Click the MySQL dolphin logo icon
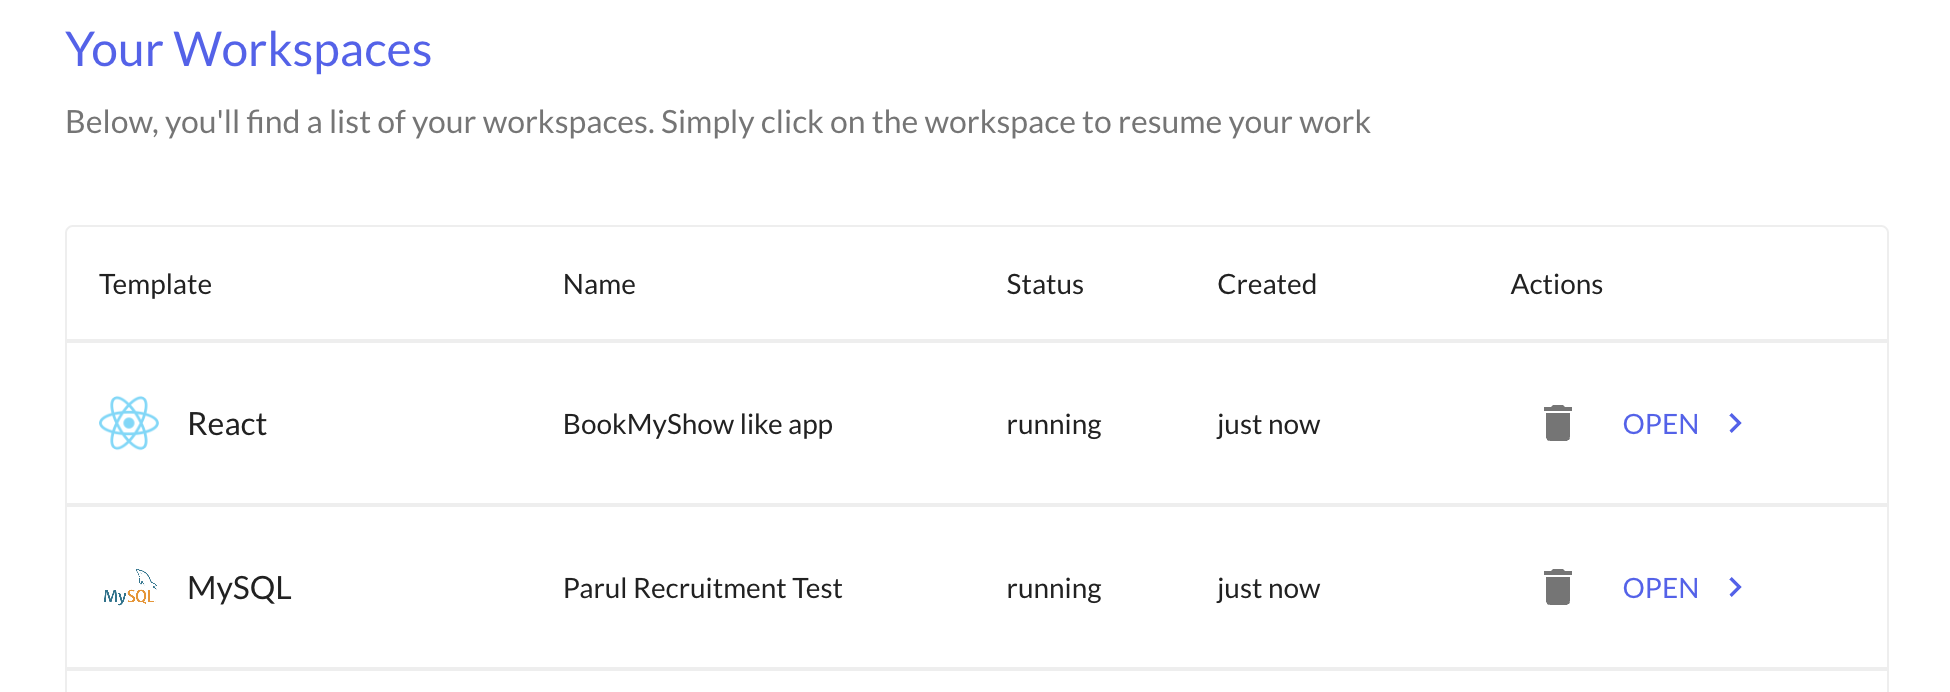 click(x=130, y=588)
